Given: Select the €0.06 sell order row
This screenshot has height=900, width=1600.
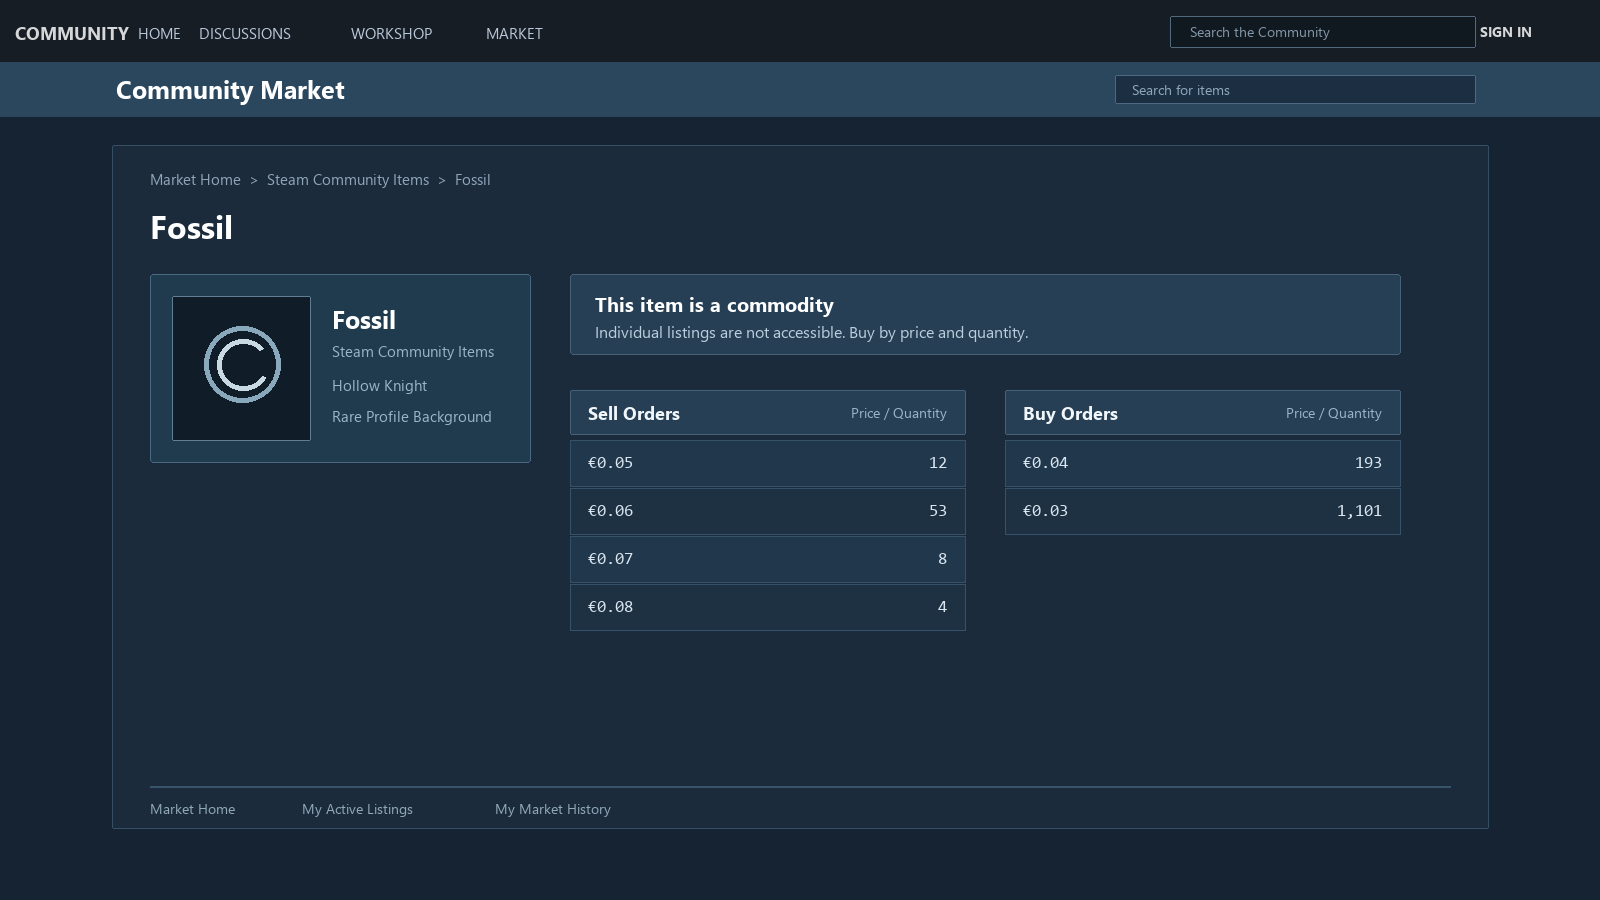Looking at the screenshot, I should pyautogui.click(x=768, y=511).
